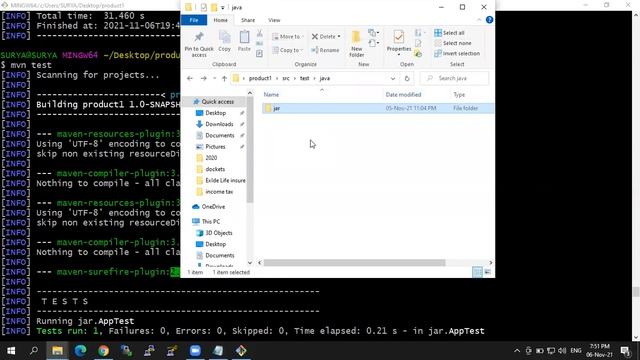Viewport: 640px width, 360px height.
Task: Click the Paste shortcut icon
Action: pyautogui.click(x=260, y=53)
